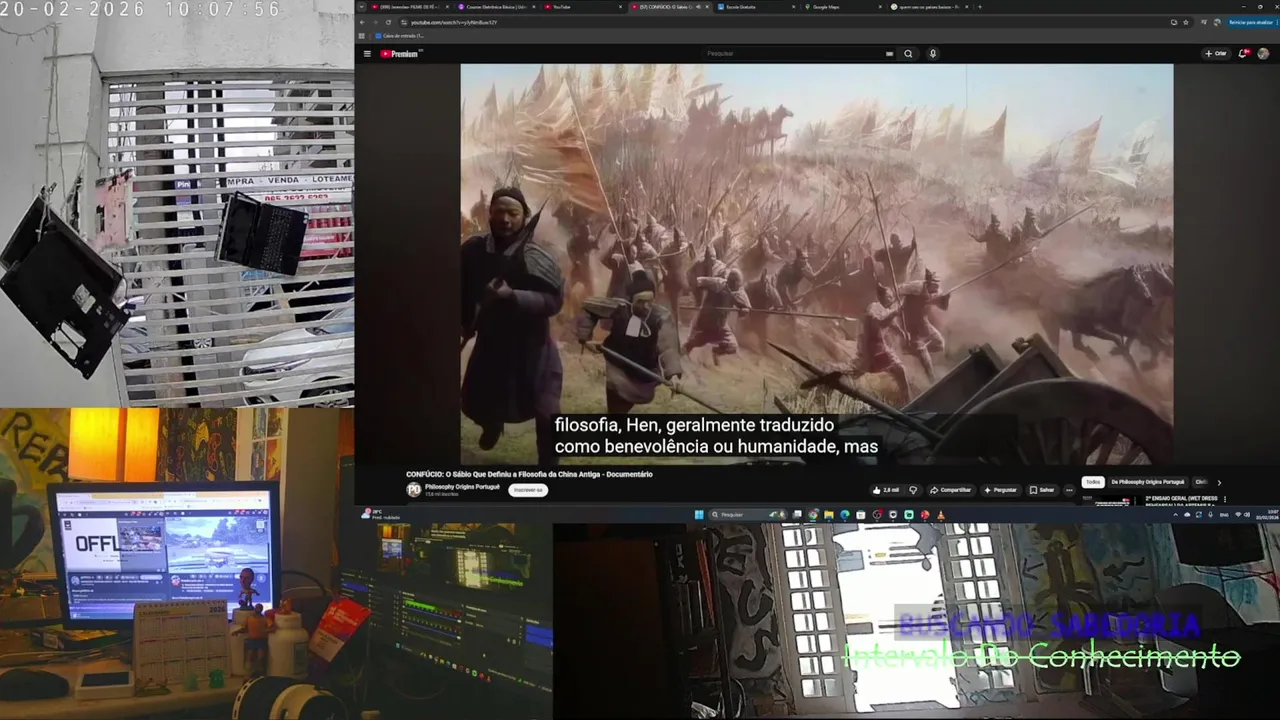
Task: Click the Criar (create) button
Action: coord(1216,54)
